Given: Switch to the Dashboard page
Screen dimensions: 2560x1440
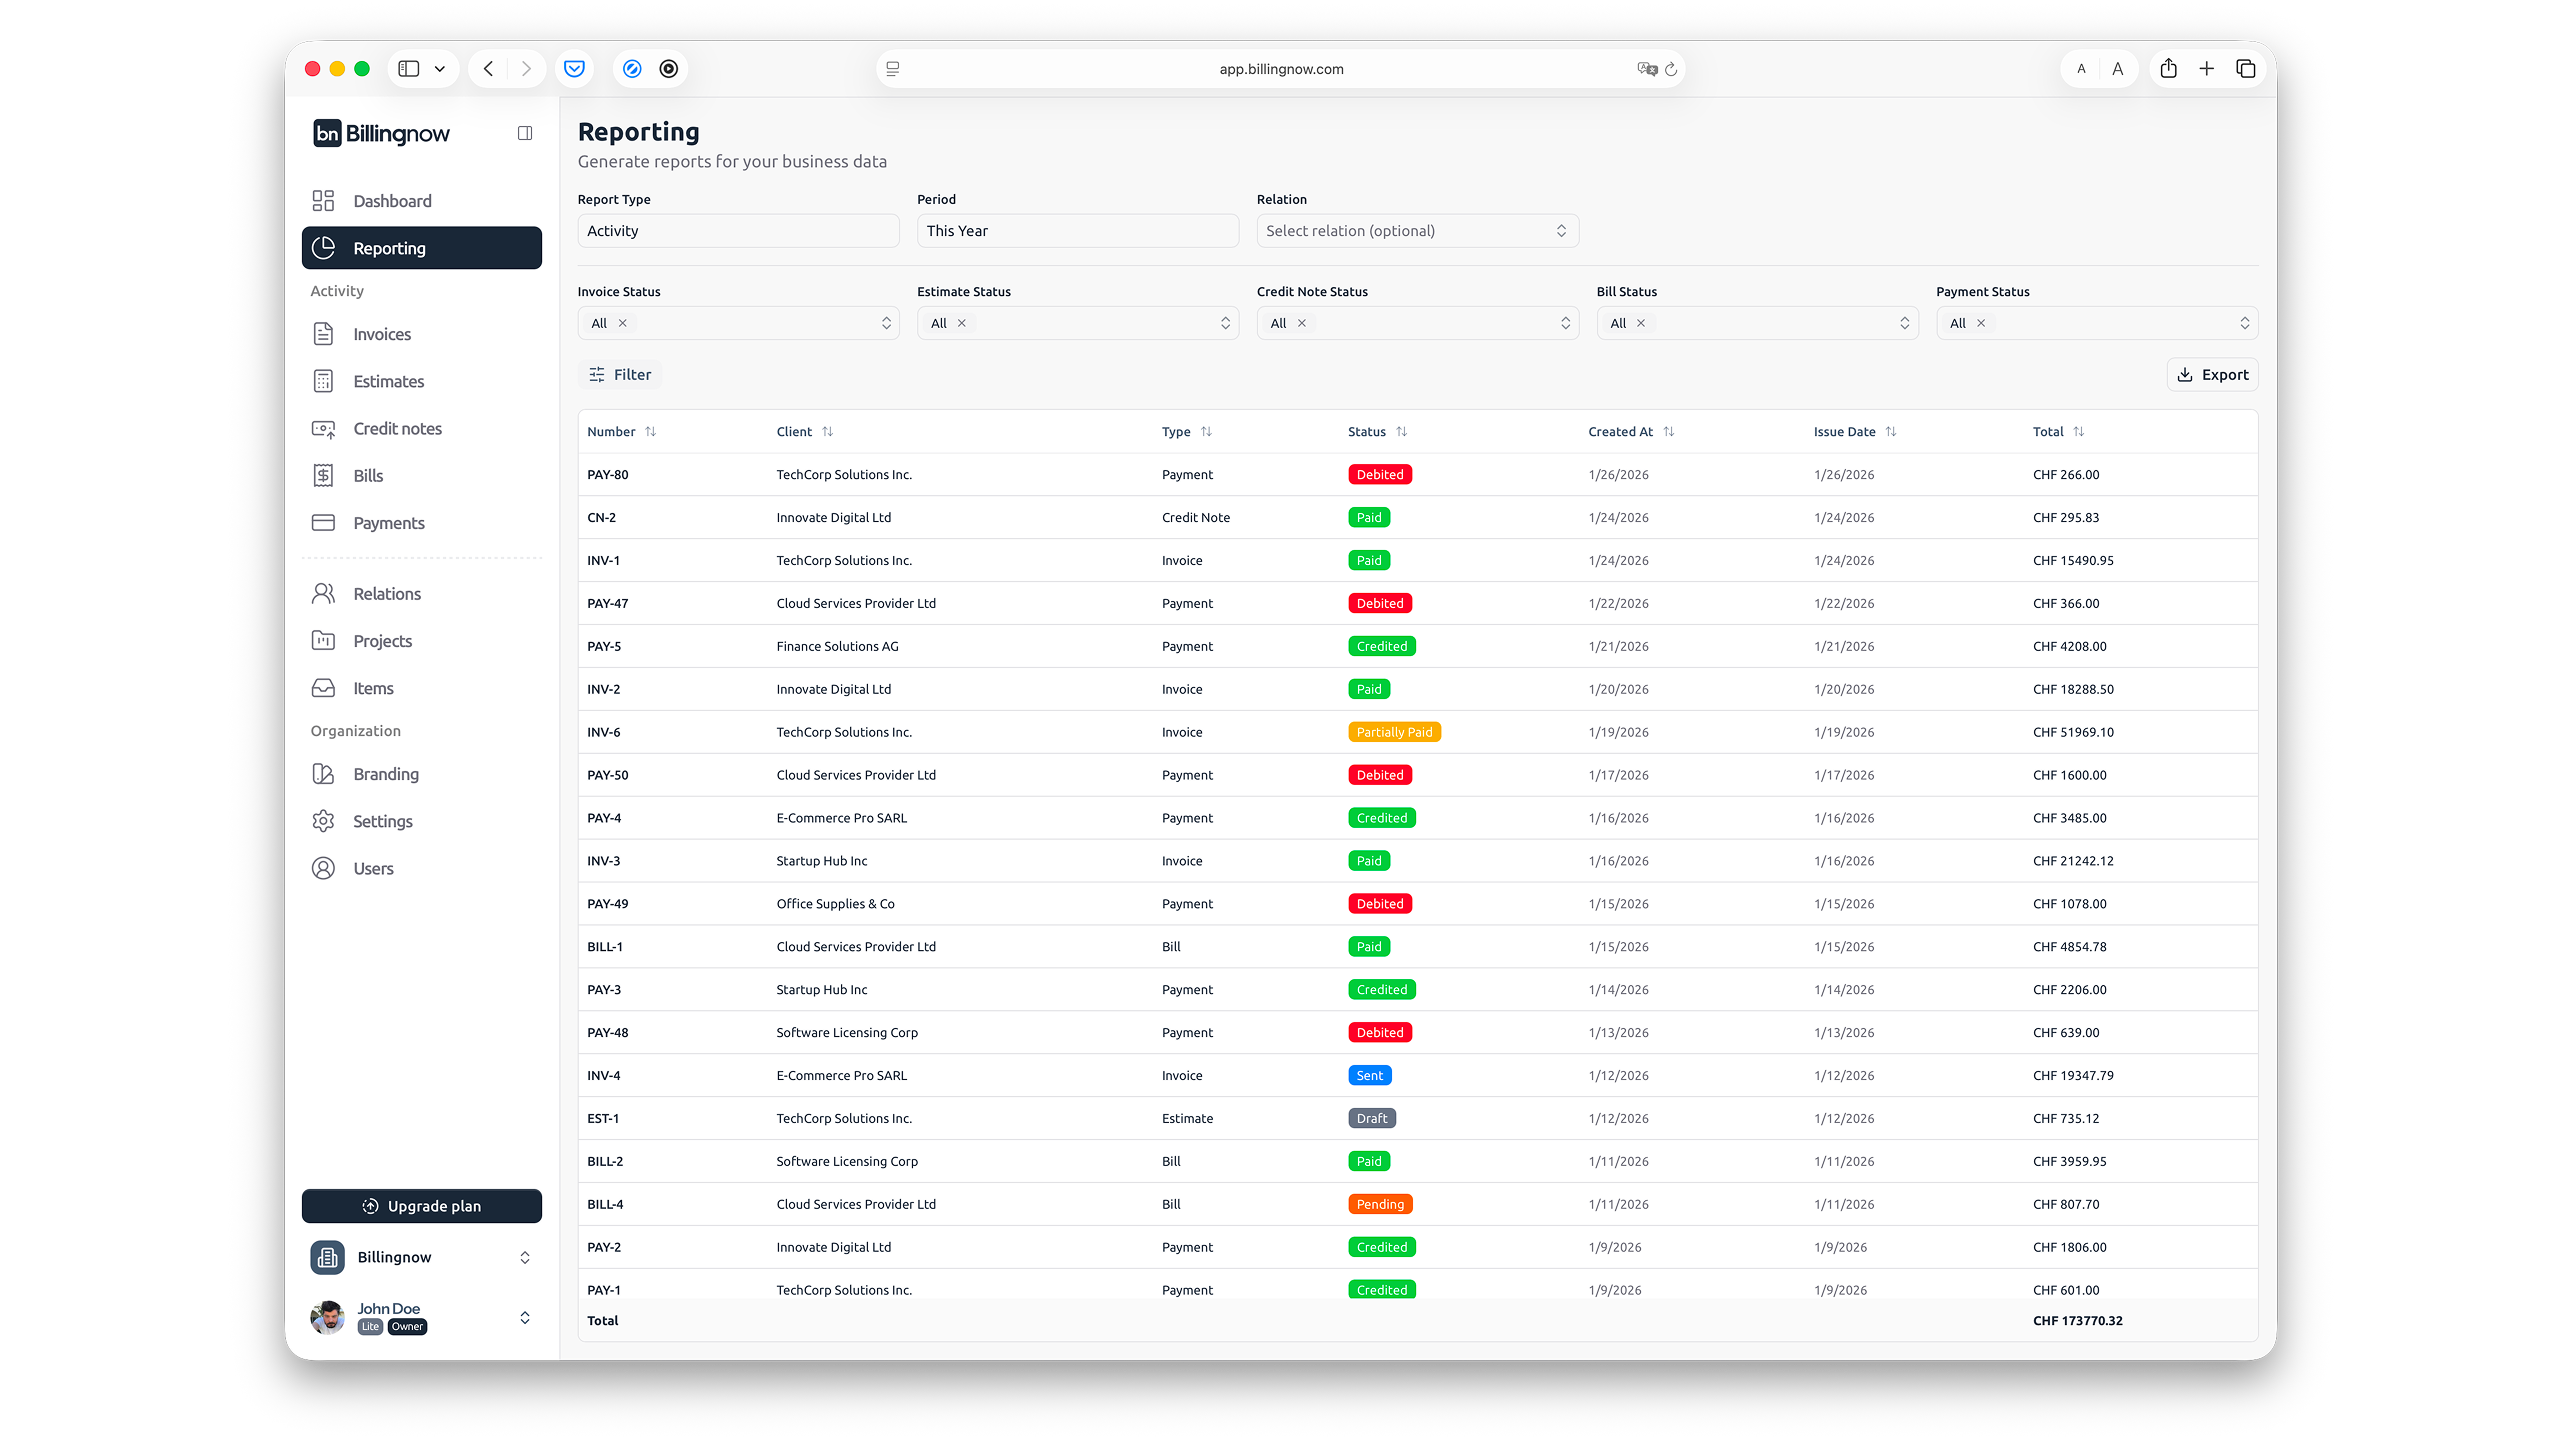Looking at the screenshot, I should [392, 200].
